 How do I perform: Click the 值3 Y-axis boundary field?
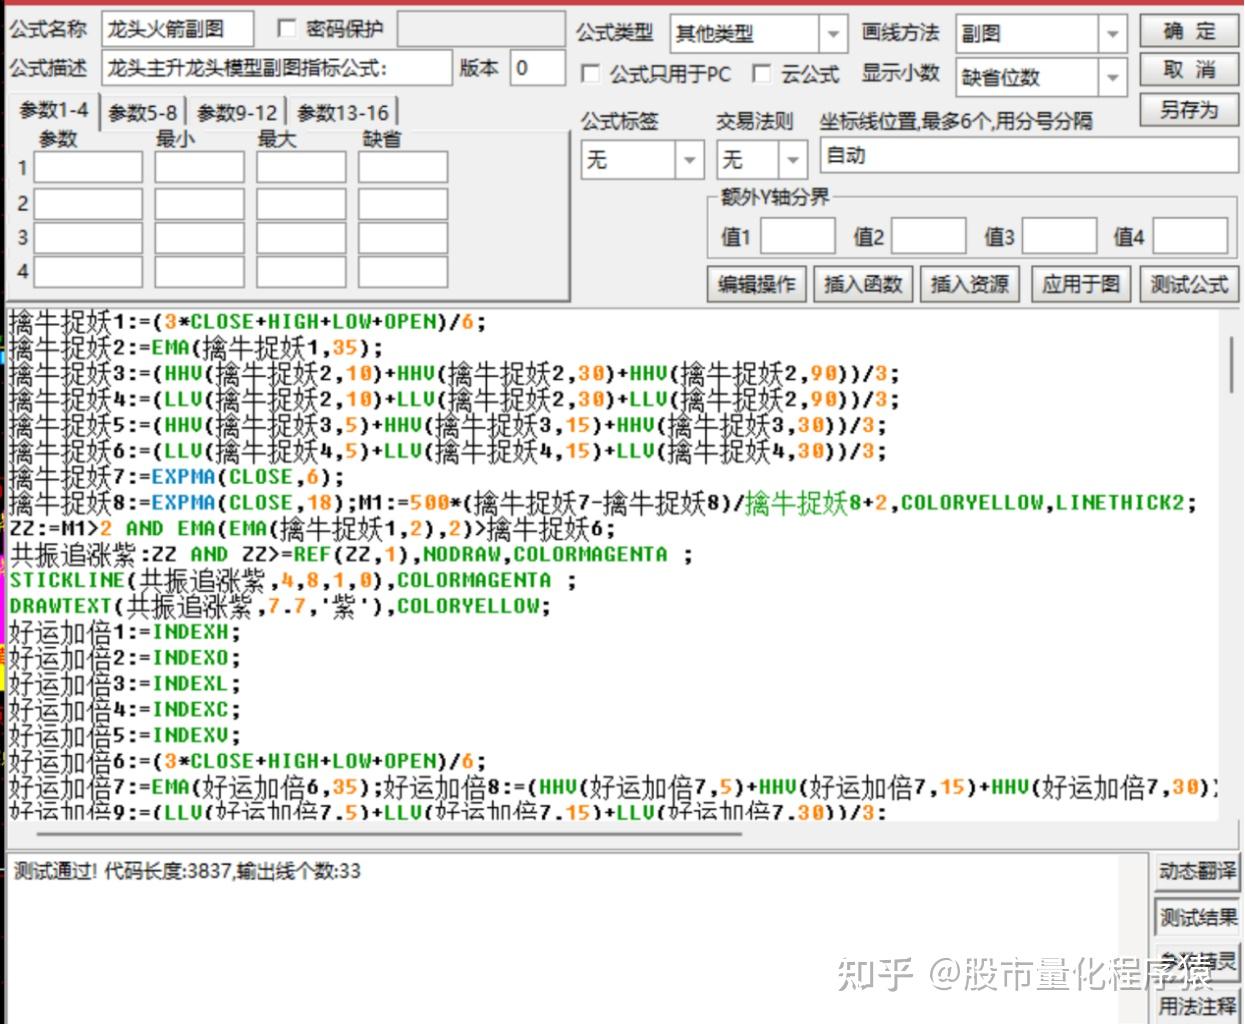click(1060, 236)
